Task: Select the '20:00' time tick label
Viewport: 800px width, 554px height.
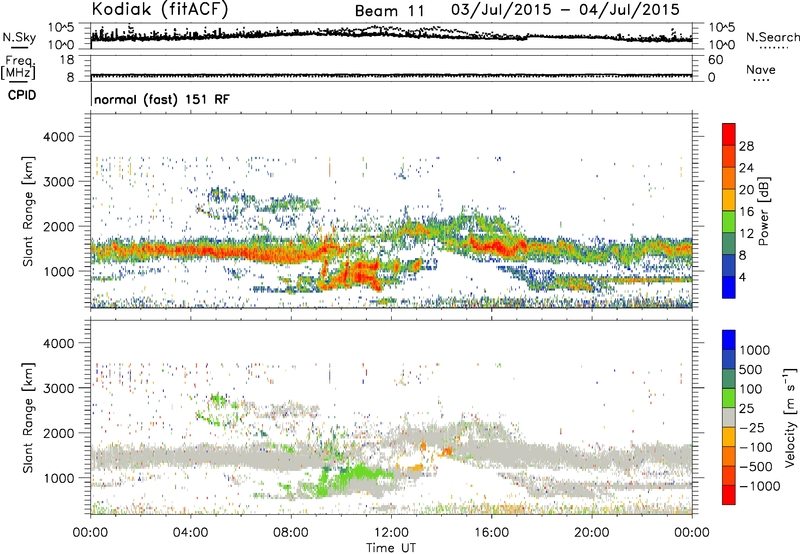Action: coord(591,533)
